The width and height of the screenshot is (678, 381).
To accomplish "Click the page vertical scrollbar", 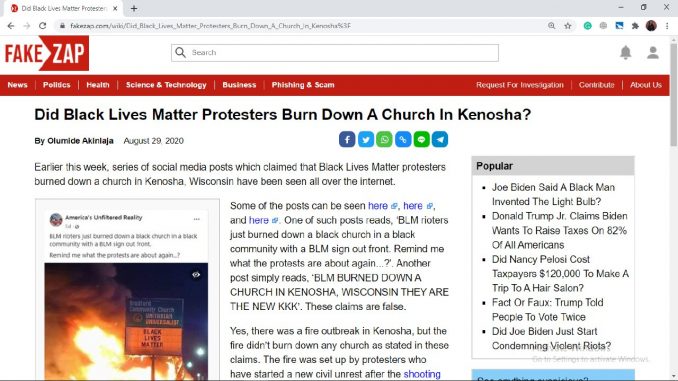I will coord(674,208).
